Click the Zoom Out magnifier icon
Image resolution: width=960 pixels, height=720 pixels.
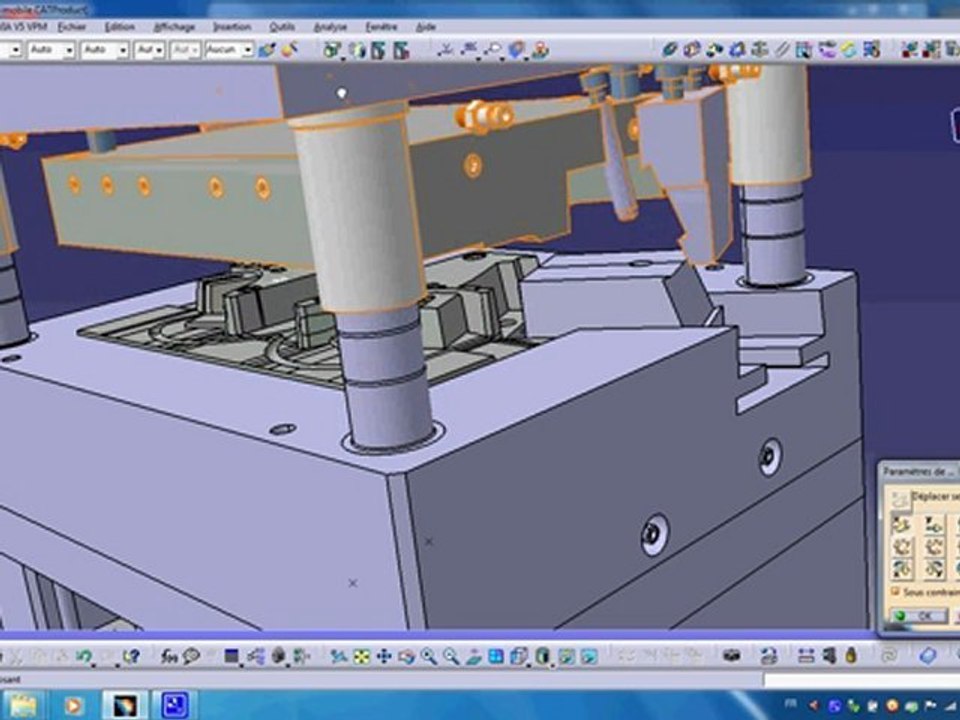tap(451, 656)
